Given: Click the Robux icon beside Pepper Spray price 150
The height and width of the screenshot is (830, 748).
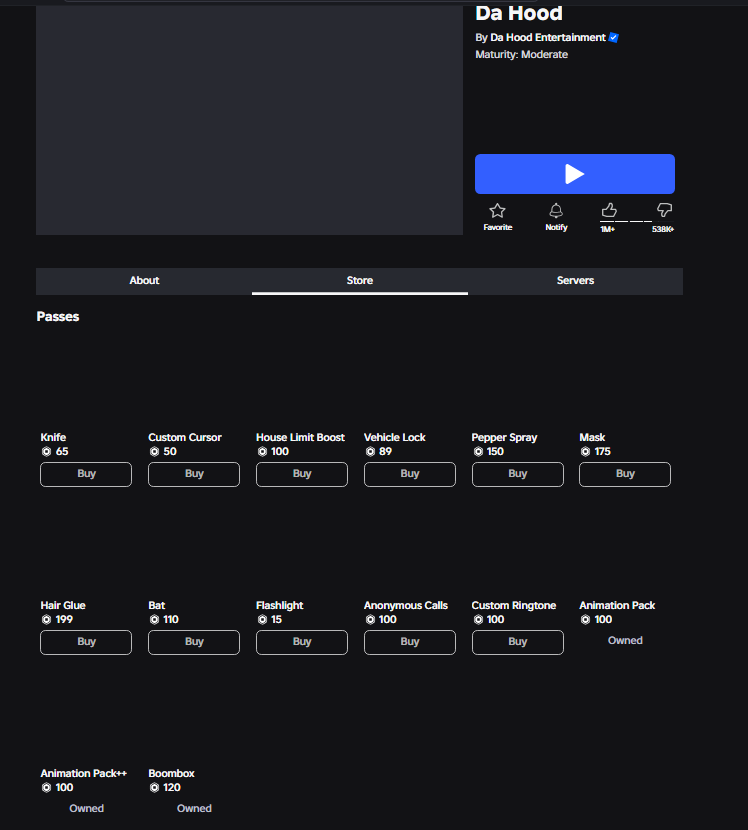Looking at the screenshot, I should pyautogui.click(x=478, y=452).
